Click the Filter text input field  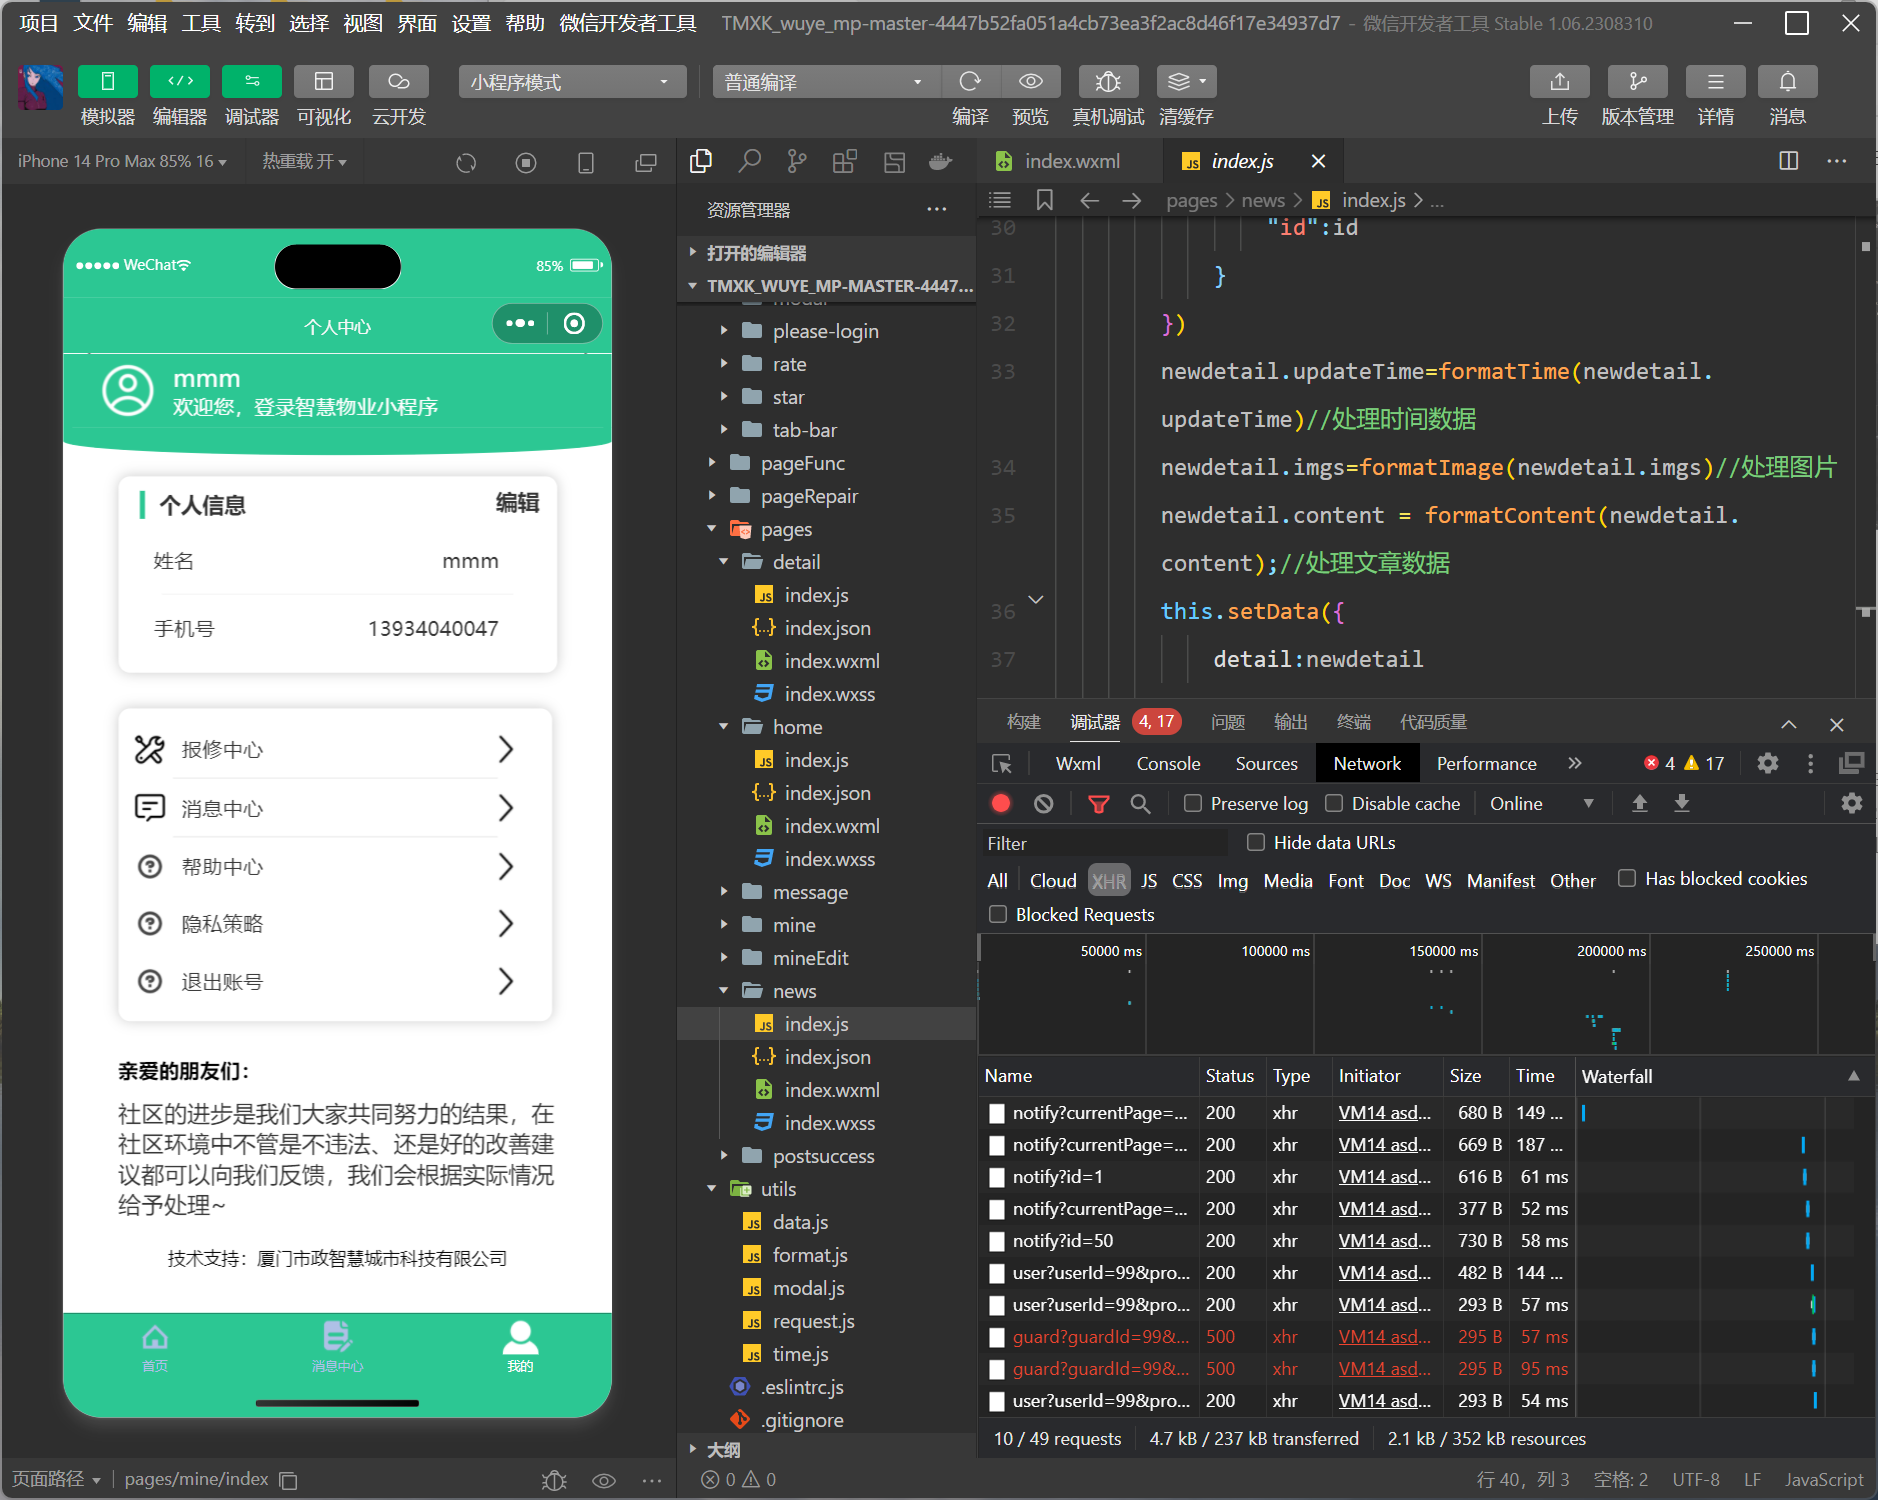click(x=1105, y=843)
